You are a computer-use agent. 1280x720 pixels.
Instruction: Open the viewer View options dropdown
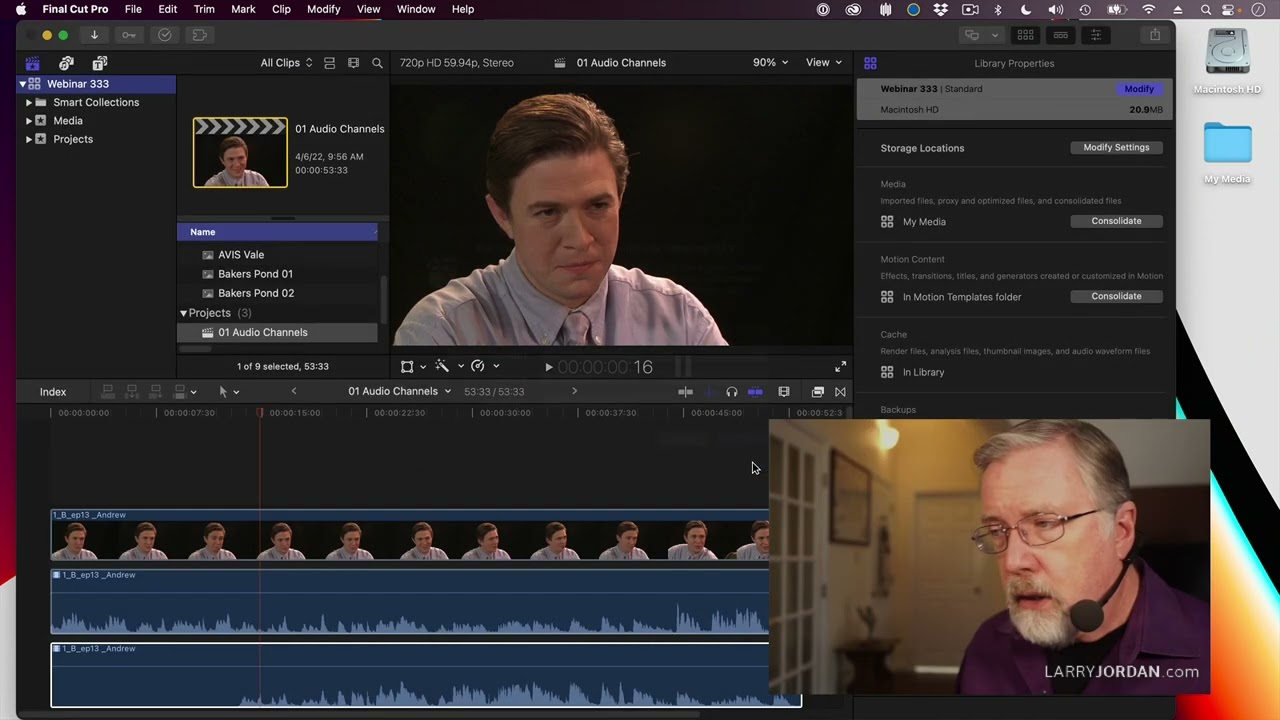coord(824,62)
